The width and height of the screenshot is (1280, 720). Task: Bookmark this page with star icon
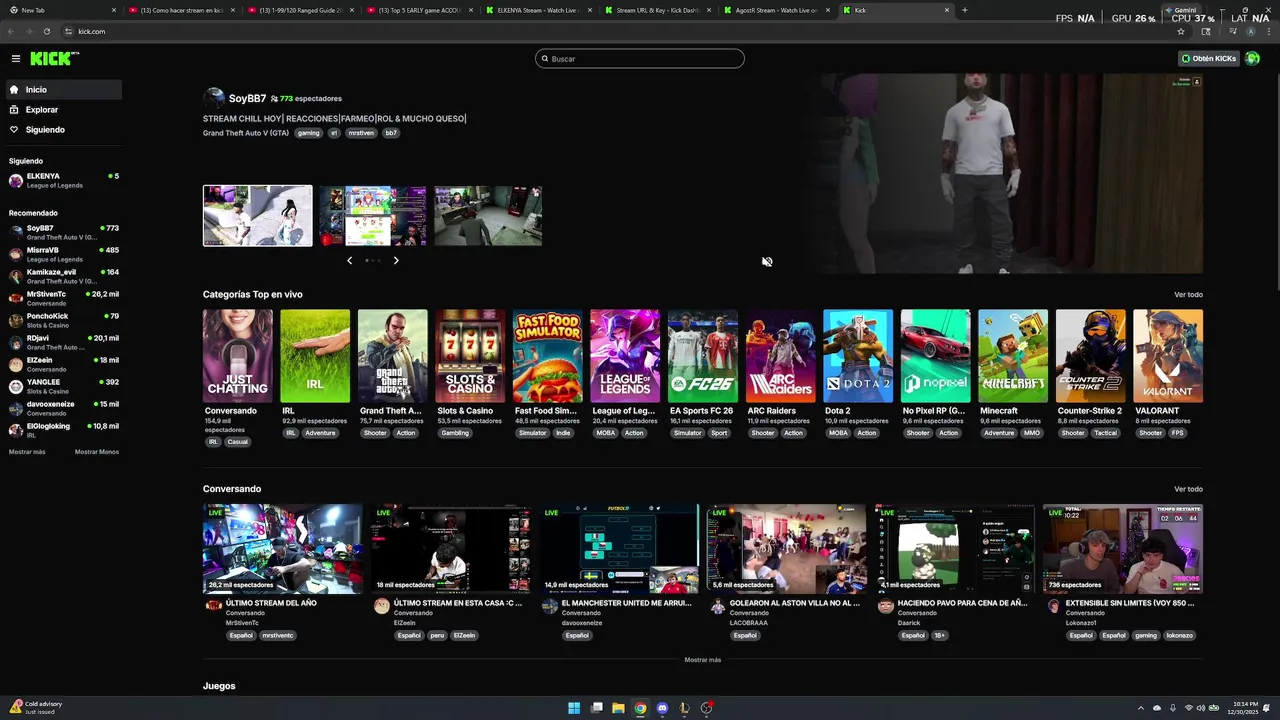[x=1181, y=31]
